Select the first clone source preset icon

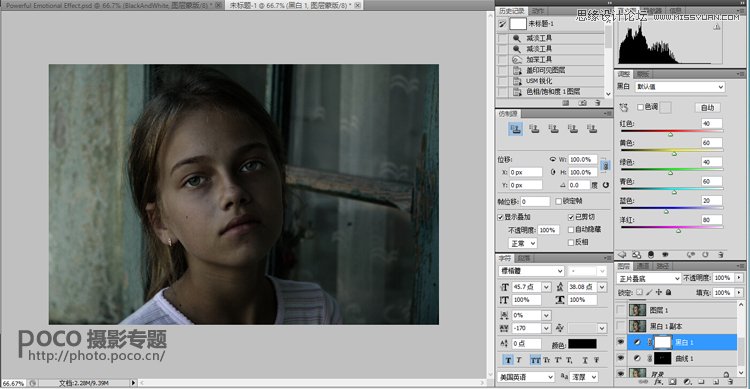point(515,129)
